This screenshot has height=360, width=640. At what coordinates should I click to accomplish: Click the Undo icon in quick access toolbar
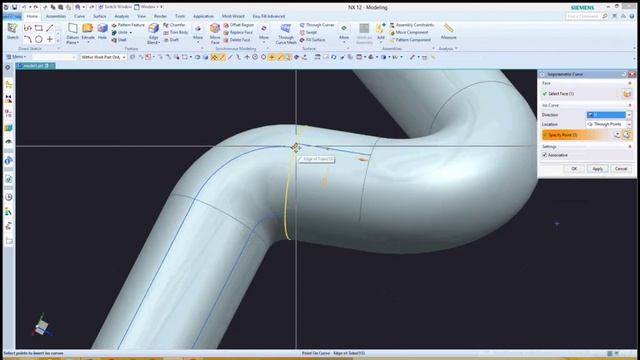point(24,7)
